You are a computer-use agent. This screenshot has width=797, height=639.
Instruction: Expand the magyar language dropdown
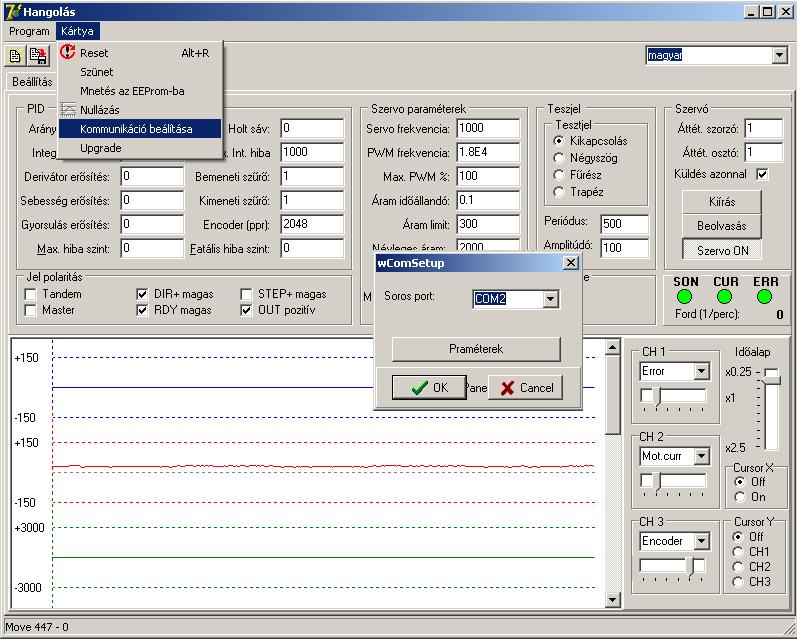pos(780,56)
